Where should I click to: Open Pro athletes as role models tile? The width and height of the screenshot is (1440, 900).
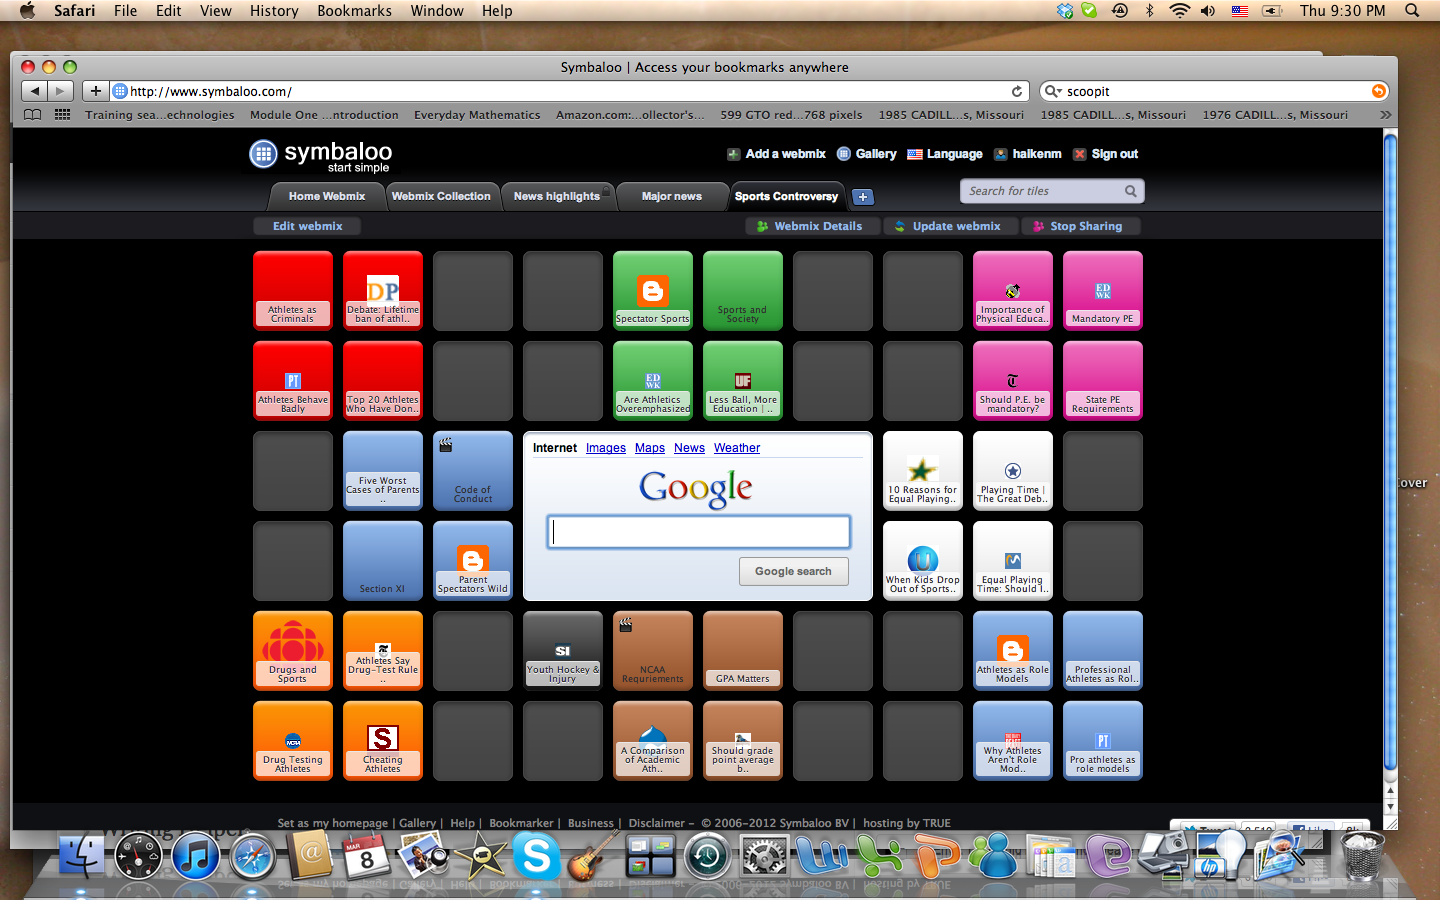(x=1103, y=741)
